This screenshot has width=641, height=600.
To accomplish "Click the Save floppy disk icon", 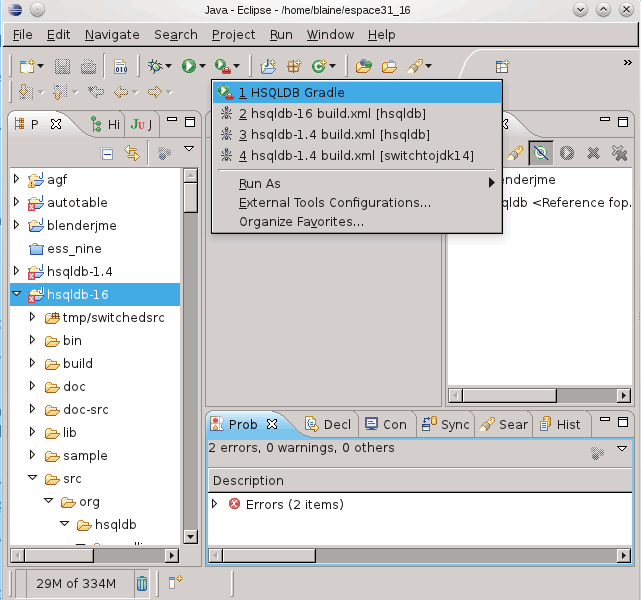I will pos(62,66).
